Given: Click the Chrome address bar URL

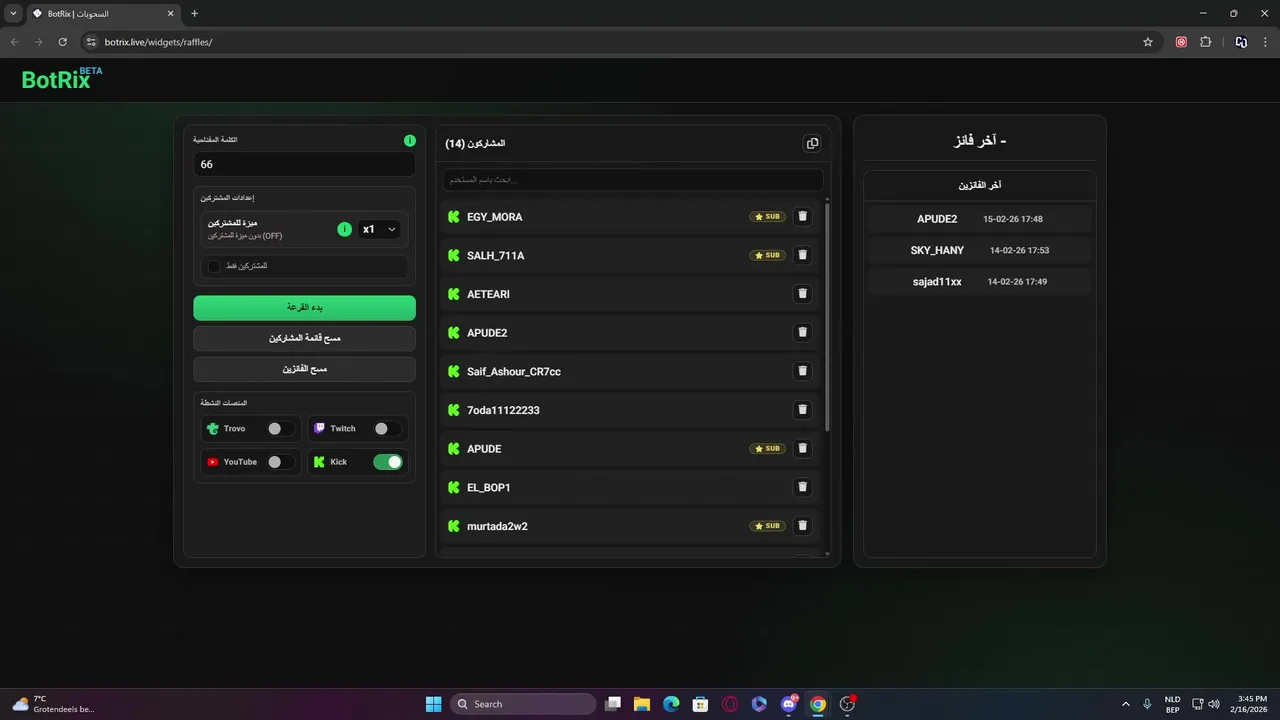Looking at the screenshot, I should click(x=158, y=42).
